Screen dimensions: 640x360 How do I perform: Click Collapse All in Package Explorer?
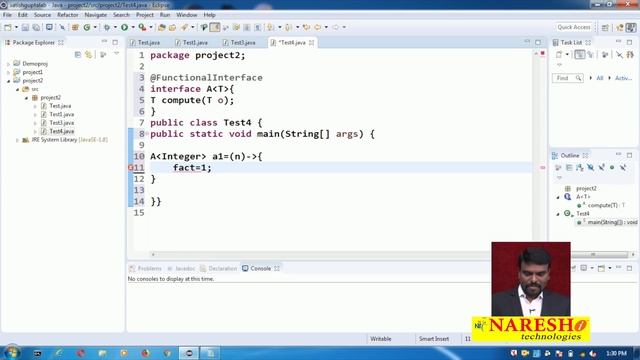tap(78, 54)
